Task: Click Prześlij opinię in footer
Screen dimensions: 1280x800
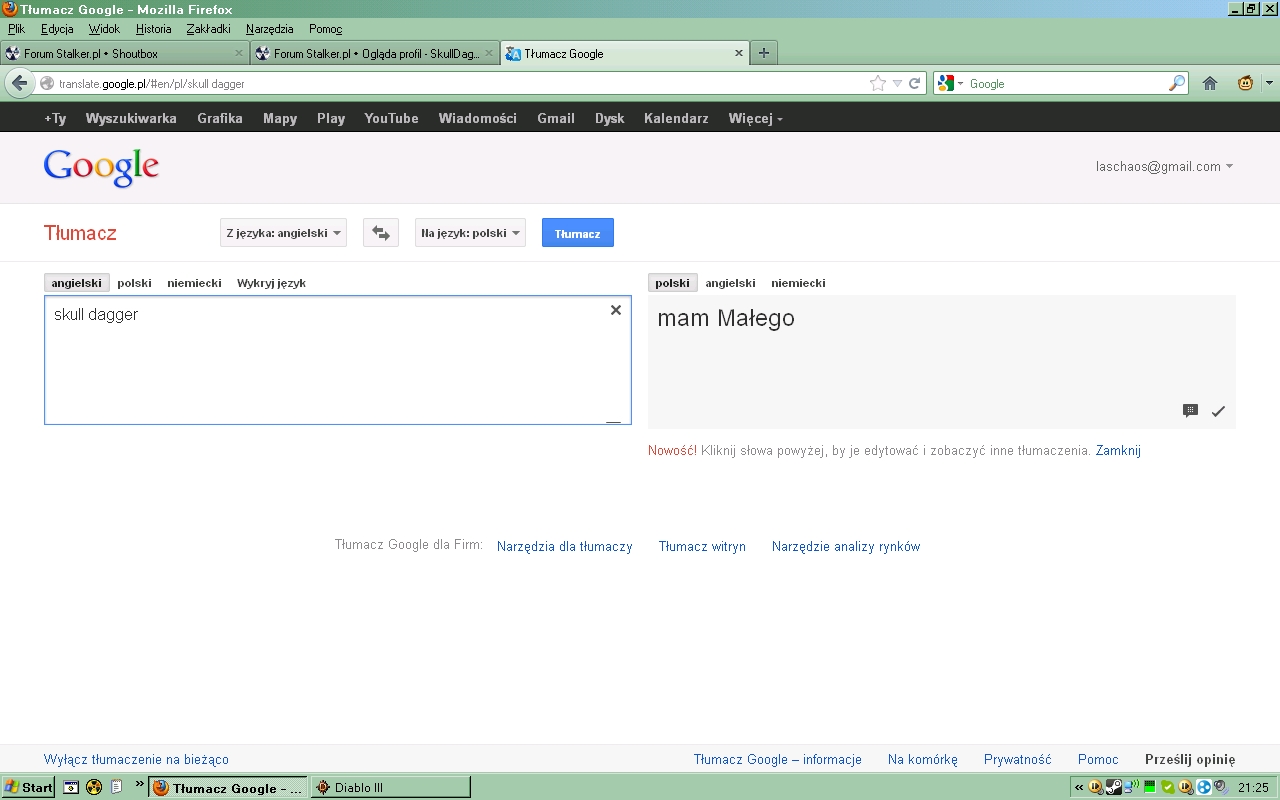Action: [x=1190, y=760]
